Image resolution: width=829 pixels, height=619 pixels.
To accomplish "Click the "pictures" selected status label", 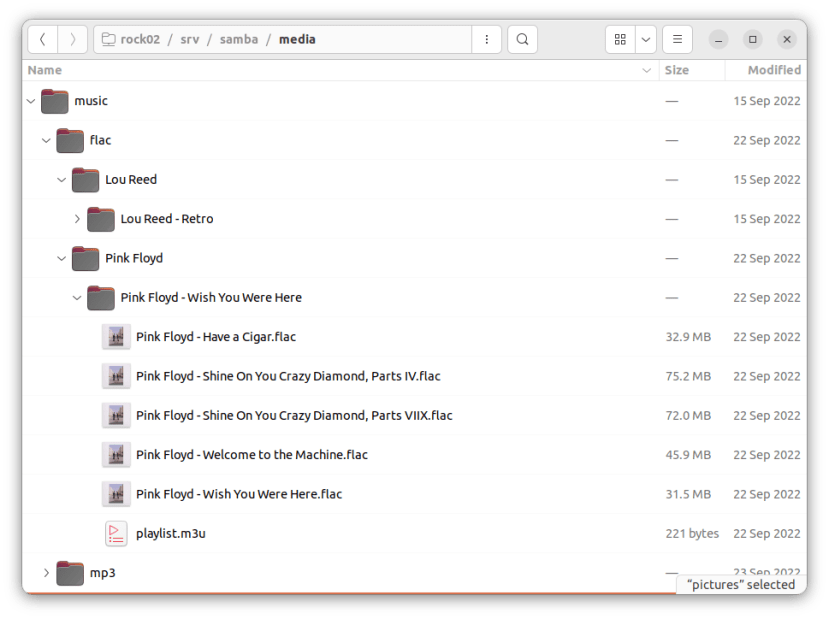I will (x=741, y=585).
